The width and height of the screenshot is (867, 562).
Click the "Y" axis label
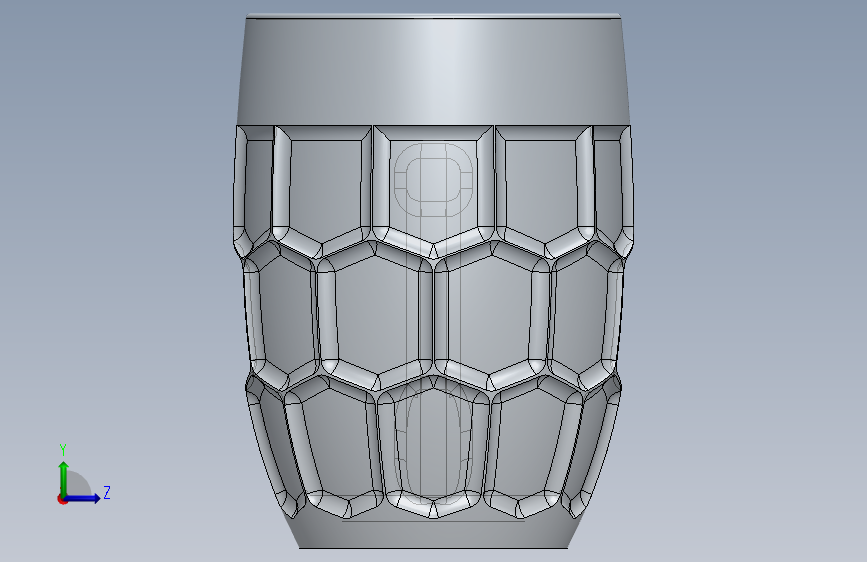63,450
